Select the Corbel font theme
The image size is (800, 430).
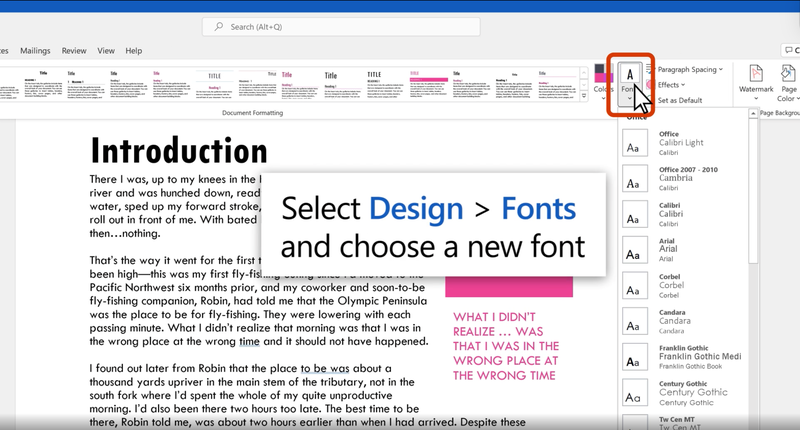pyautogui.click(x=683, y=286)
